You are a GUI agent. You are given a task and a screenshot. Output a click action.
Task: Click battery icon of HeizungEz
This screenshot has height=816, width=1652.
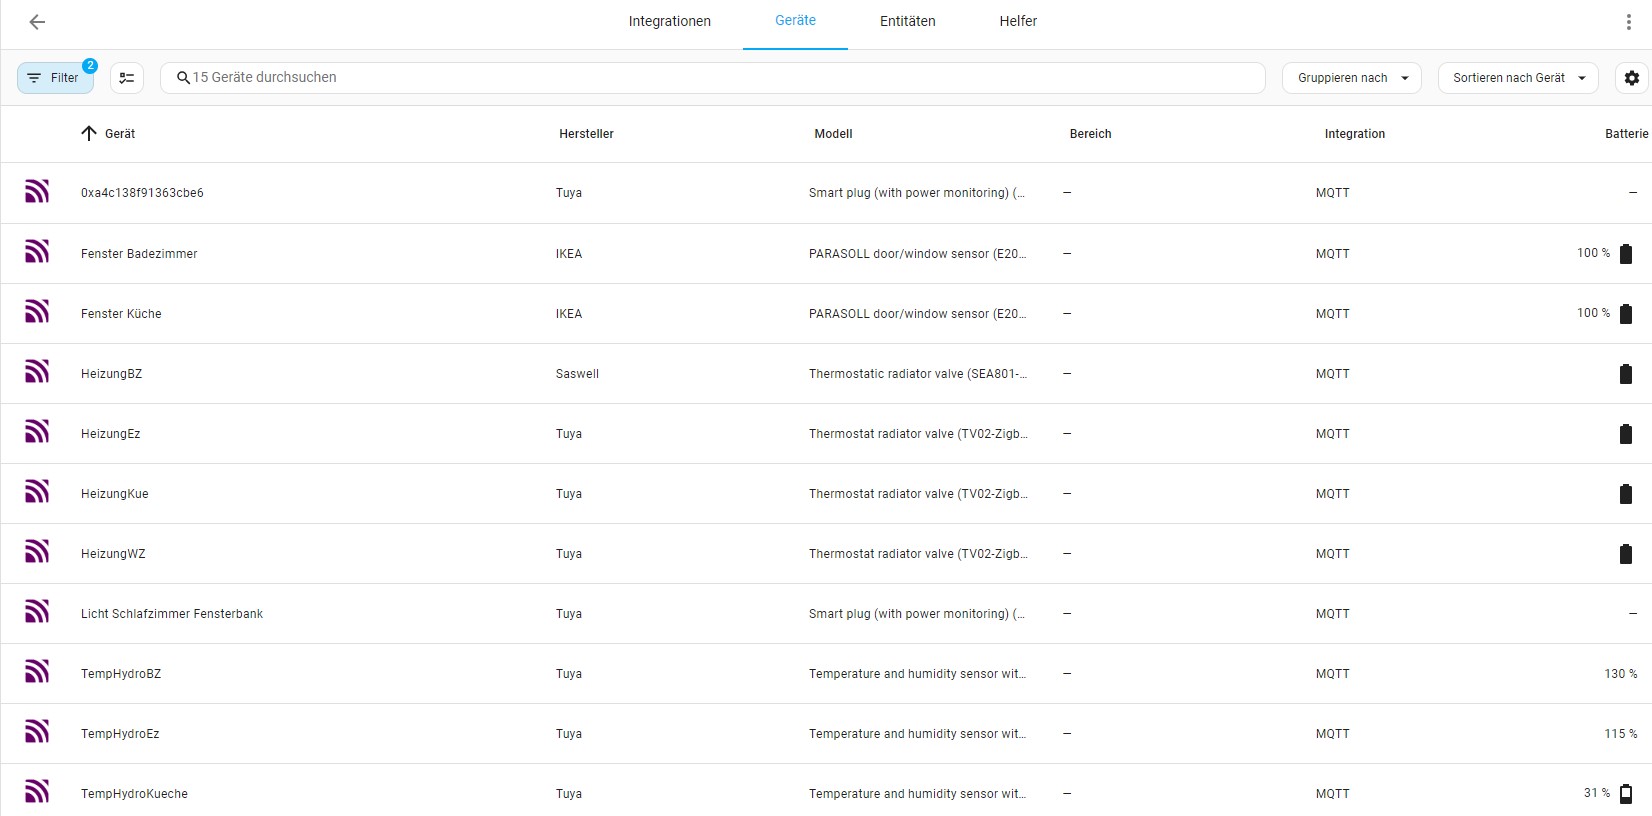tap(1626, 434)
